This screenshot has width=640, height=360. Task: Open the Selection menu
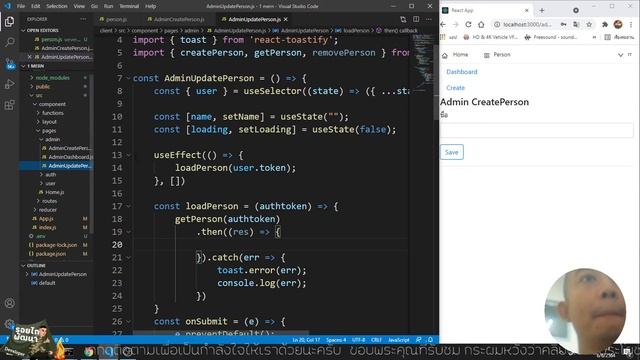point(57,6)
